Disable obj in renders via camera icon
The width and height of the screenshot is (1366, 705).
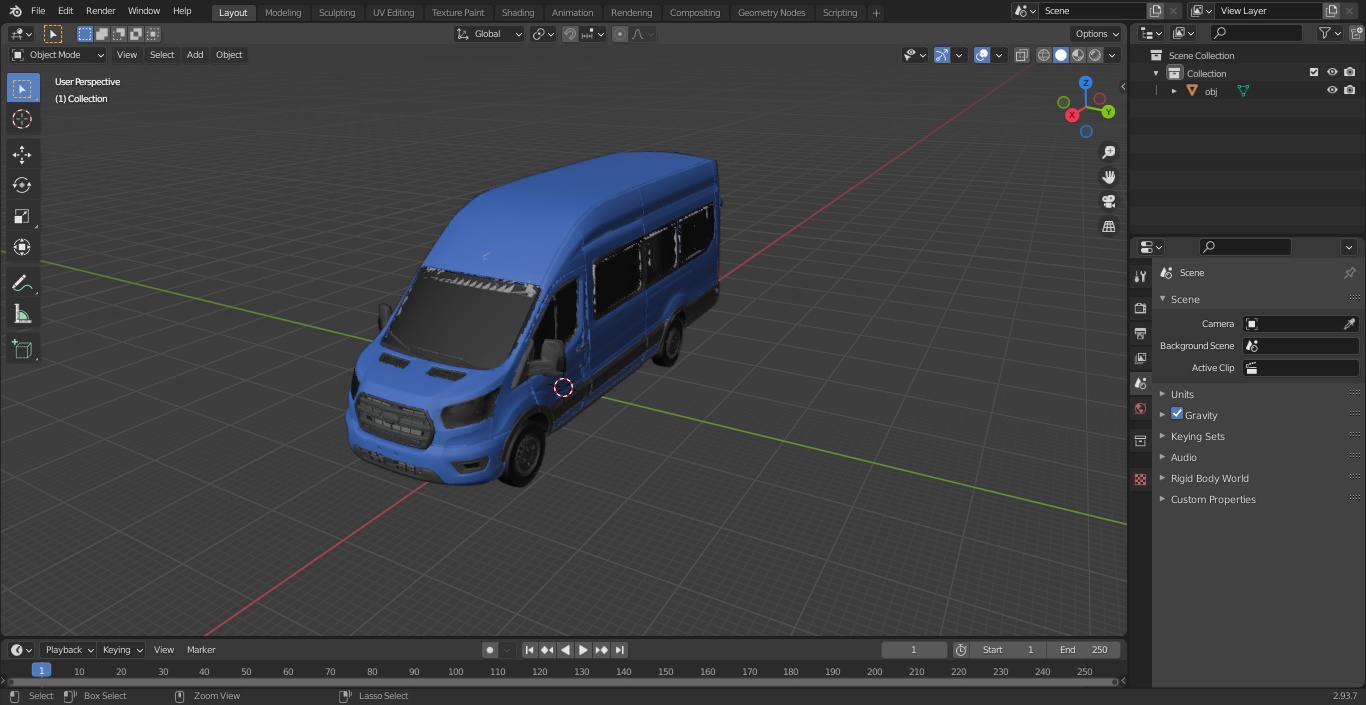pos(1350,90)
